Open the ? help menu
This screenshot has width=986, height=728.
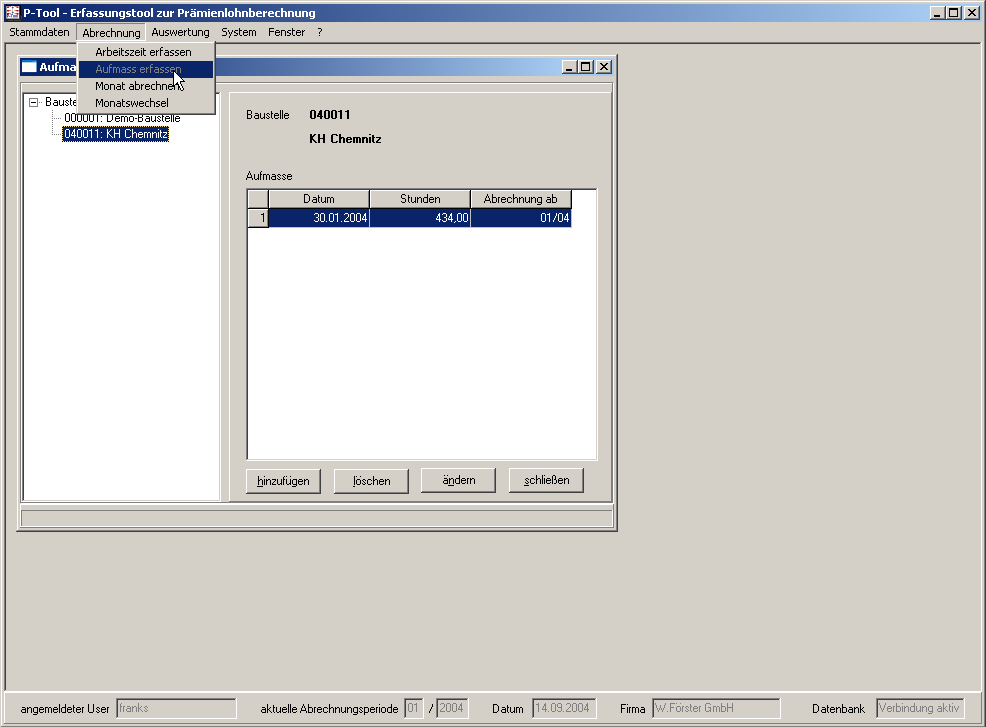coord(320,32)
